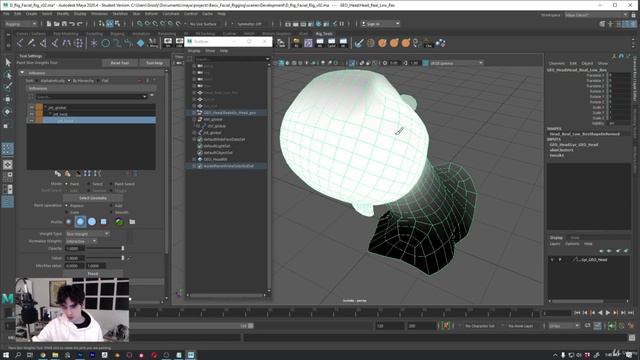
Task: Click the Windows taskbar search icon
Action: 18,355
